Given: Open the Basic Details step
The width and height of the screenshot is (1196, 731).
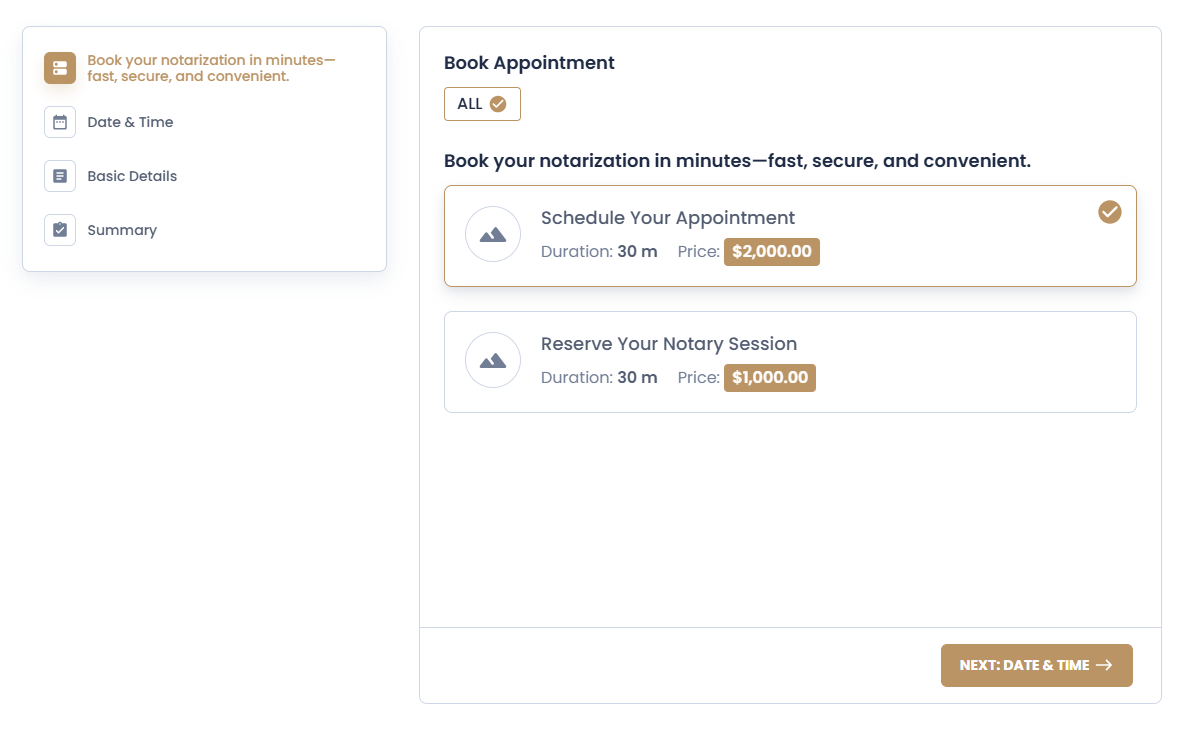Looking at the screenshot, I should pos(132,176).
